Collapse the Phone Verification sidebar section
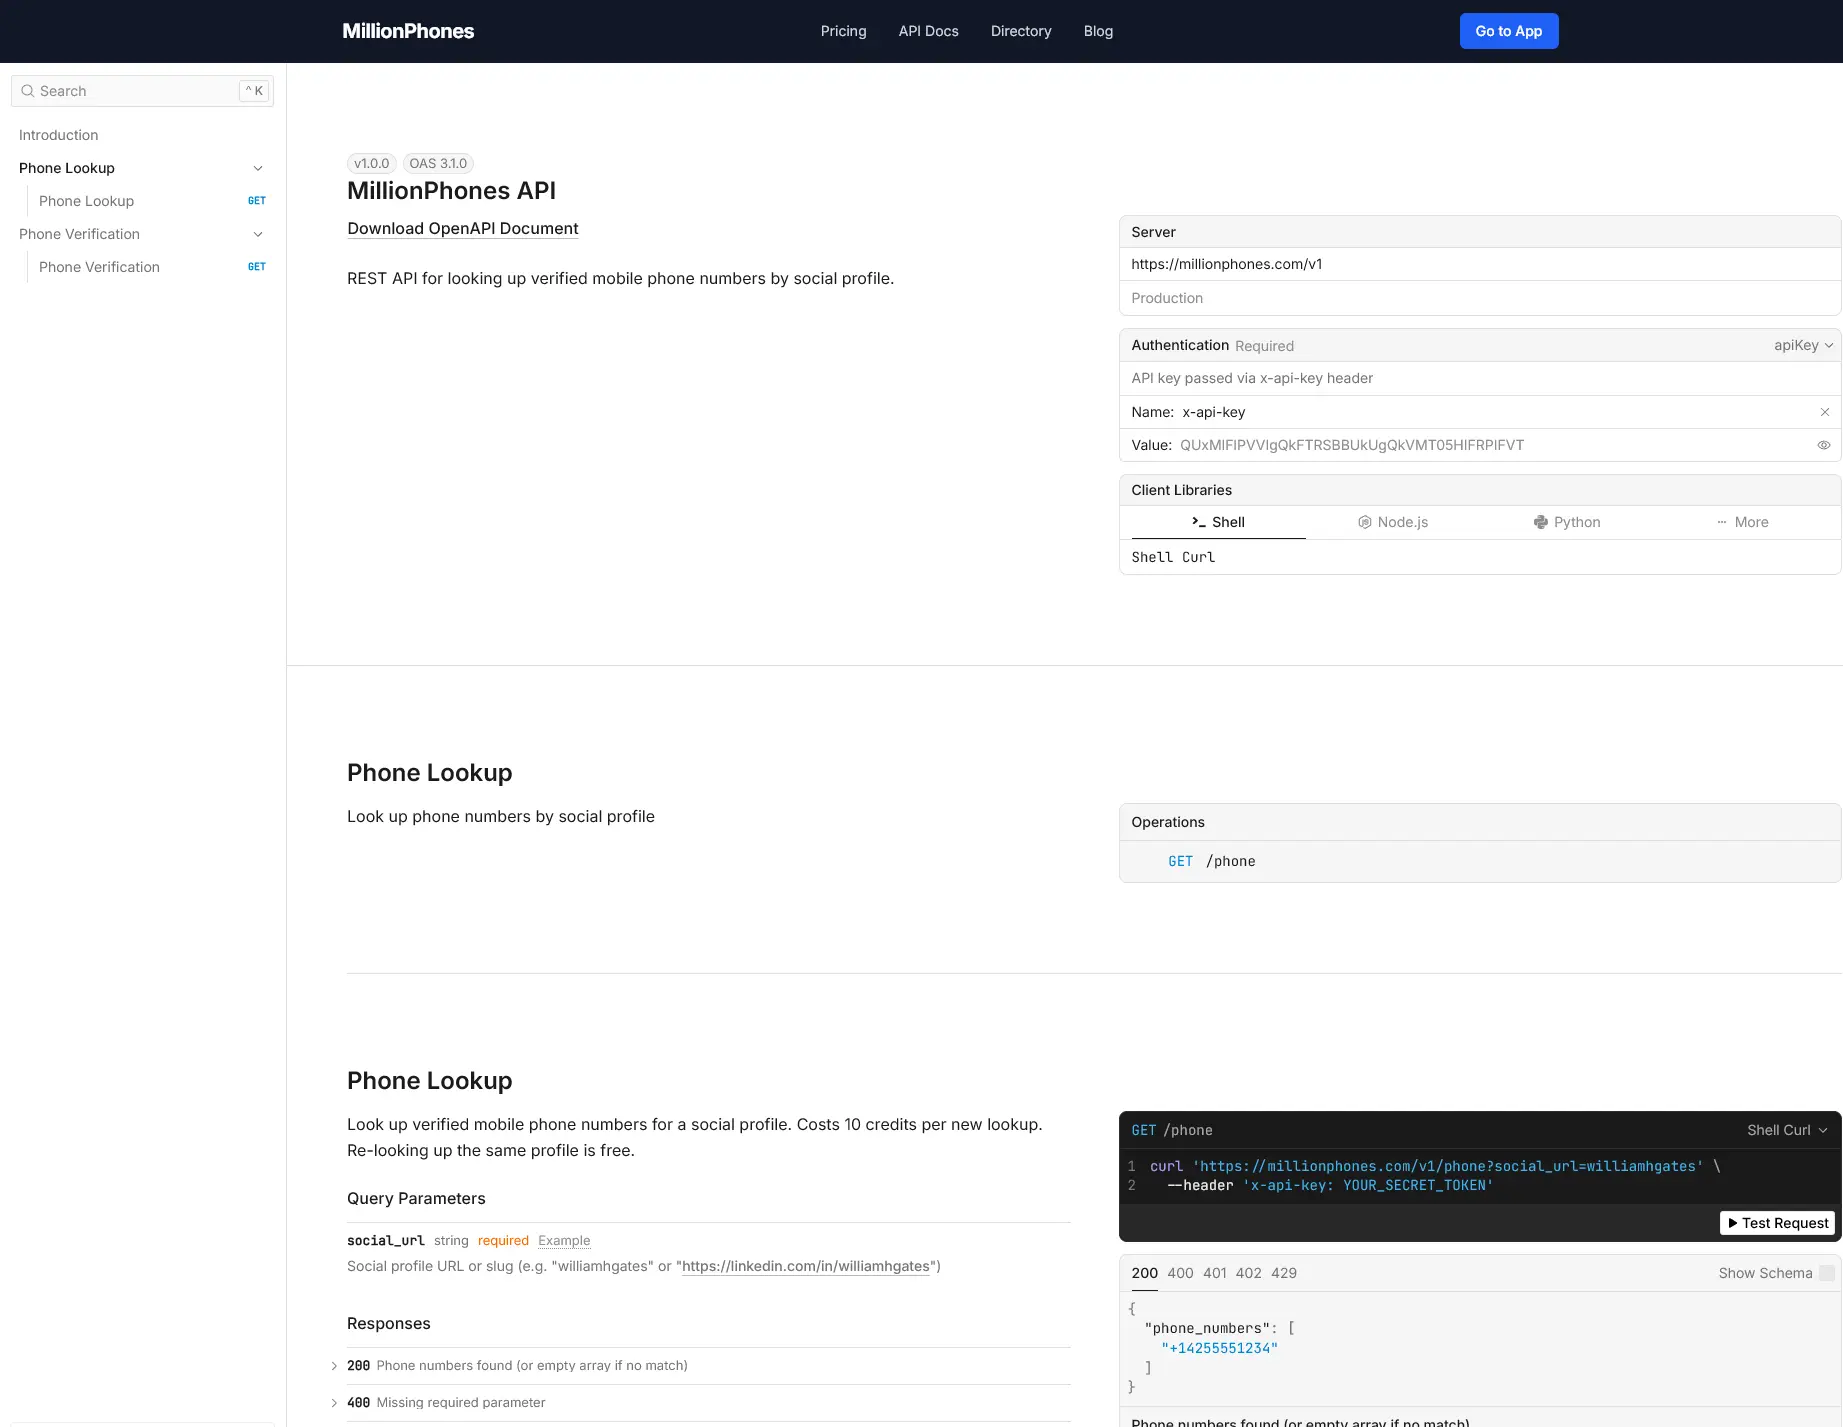1843x1427 pixels. (258, 234)
